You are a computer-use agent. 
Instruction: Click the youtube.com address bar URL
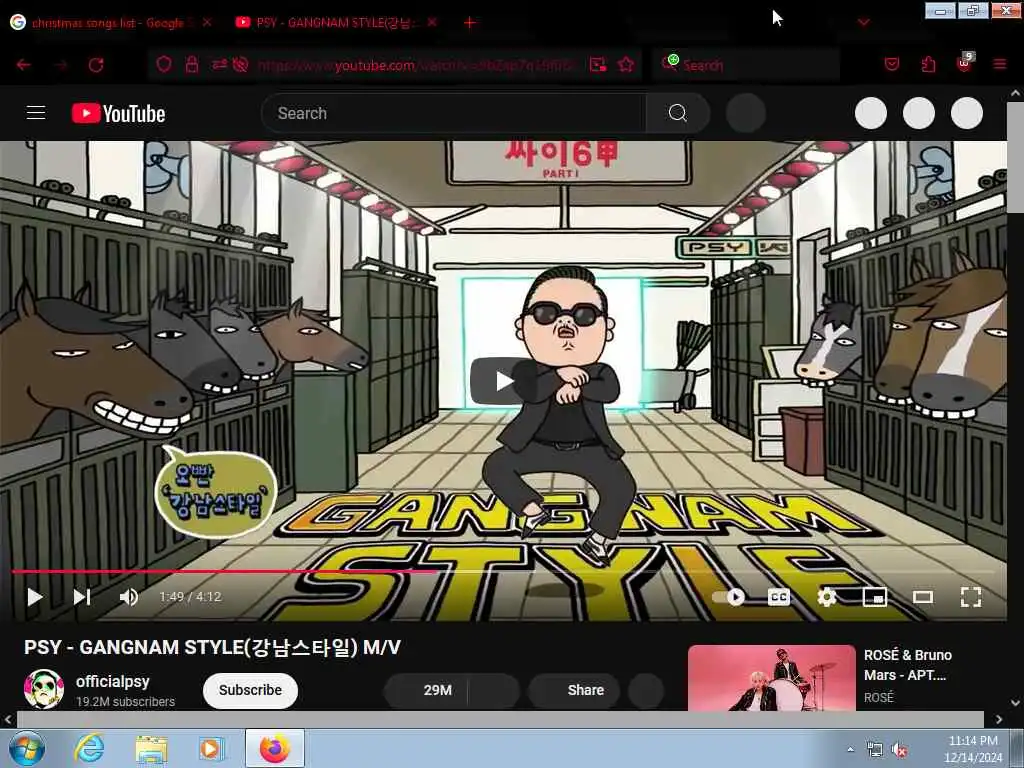416,65
